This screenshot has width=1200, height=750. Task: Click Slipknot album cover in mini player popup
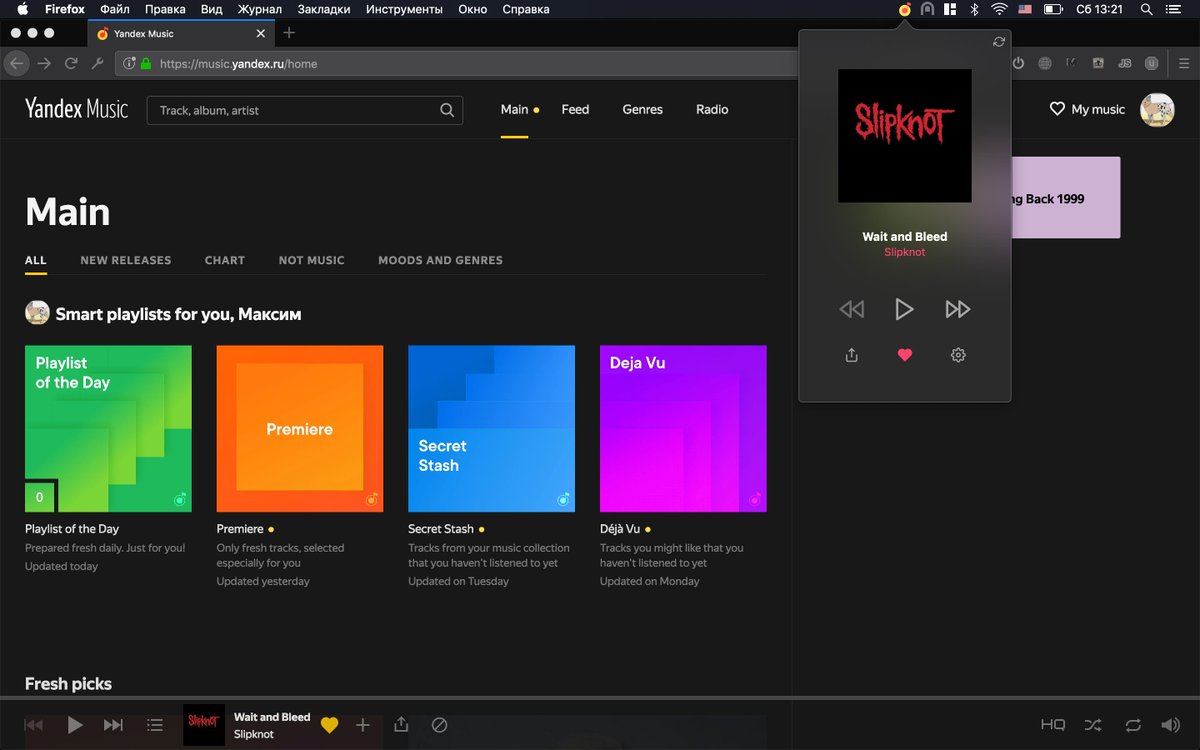coord(904,135)
